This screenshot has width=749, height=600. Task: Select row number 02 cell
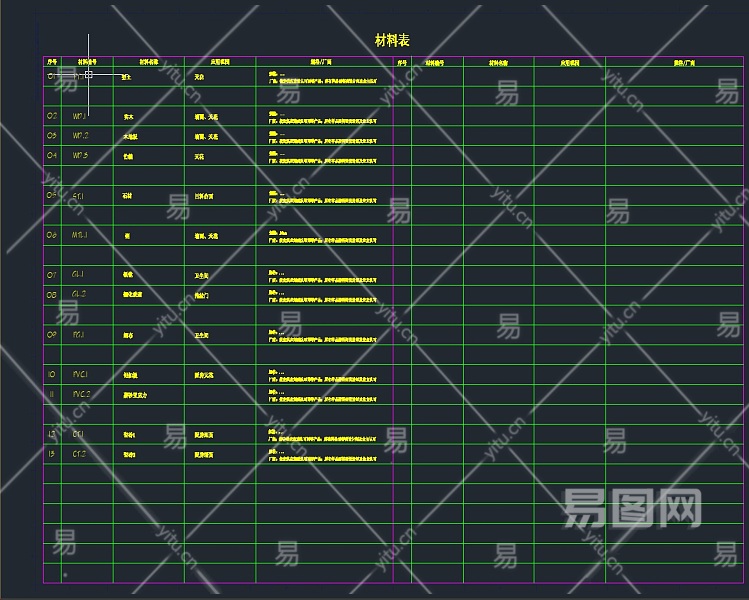tap(52, 116)
